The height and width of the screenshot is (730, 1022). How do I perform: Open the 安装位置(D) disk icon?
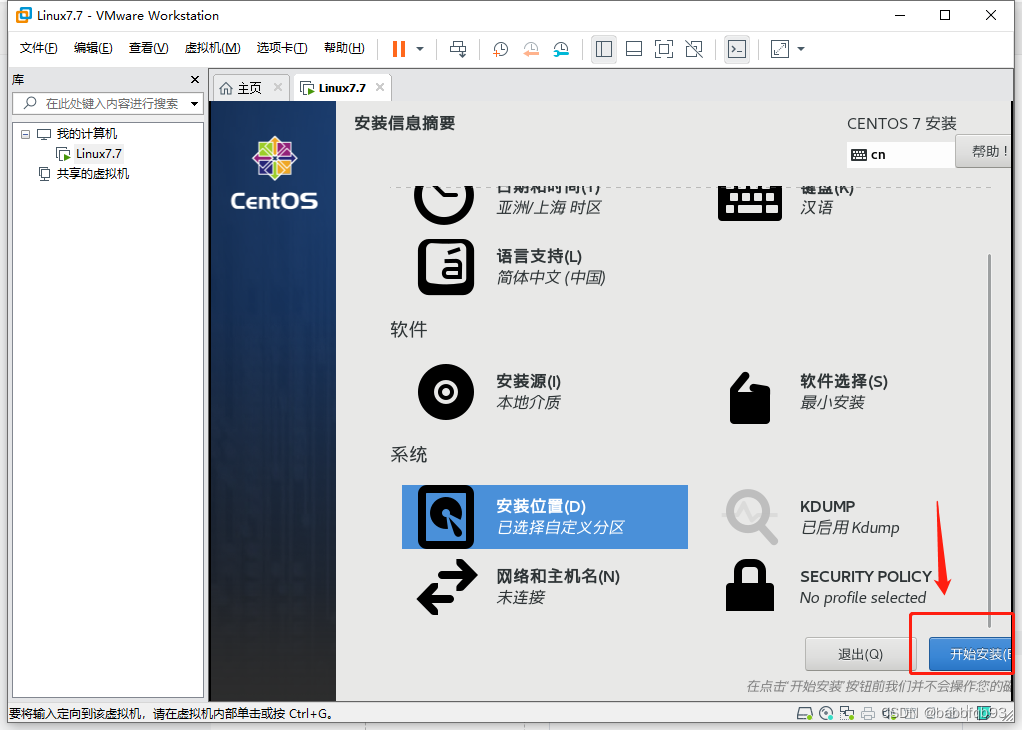click(x=446, y=517)
